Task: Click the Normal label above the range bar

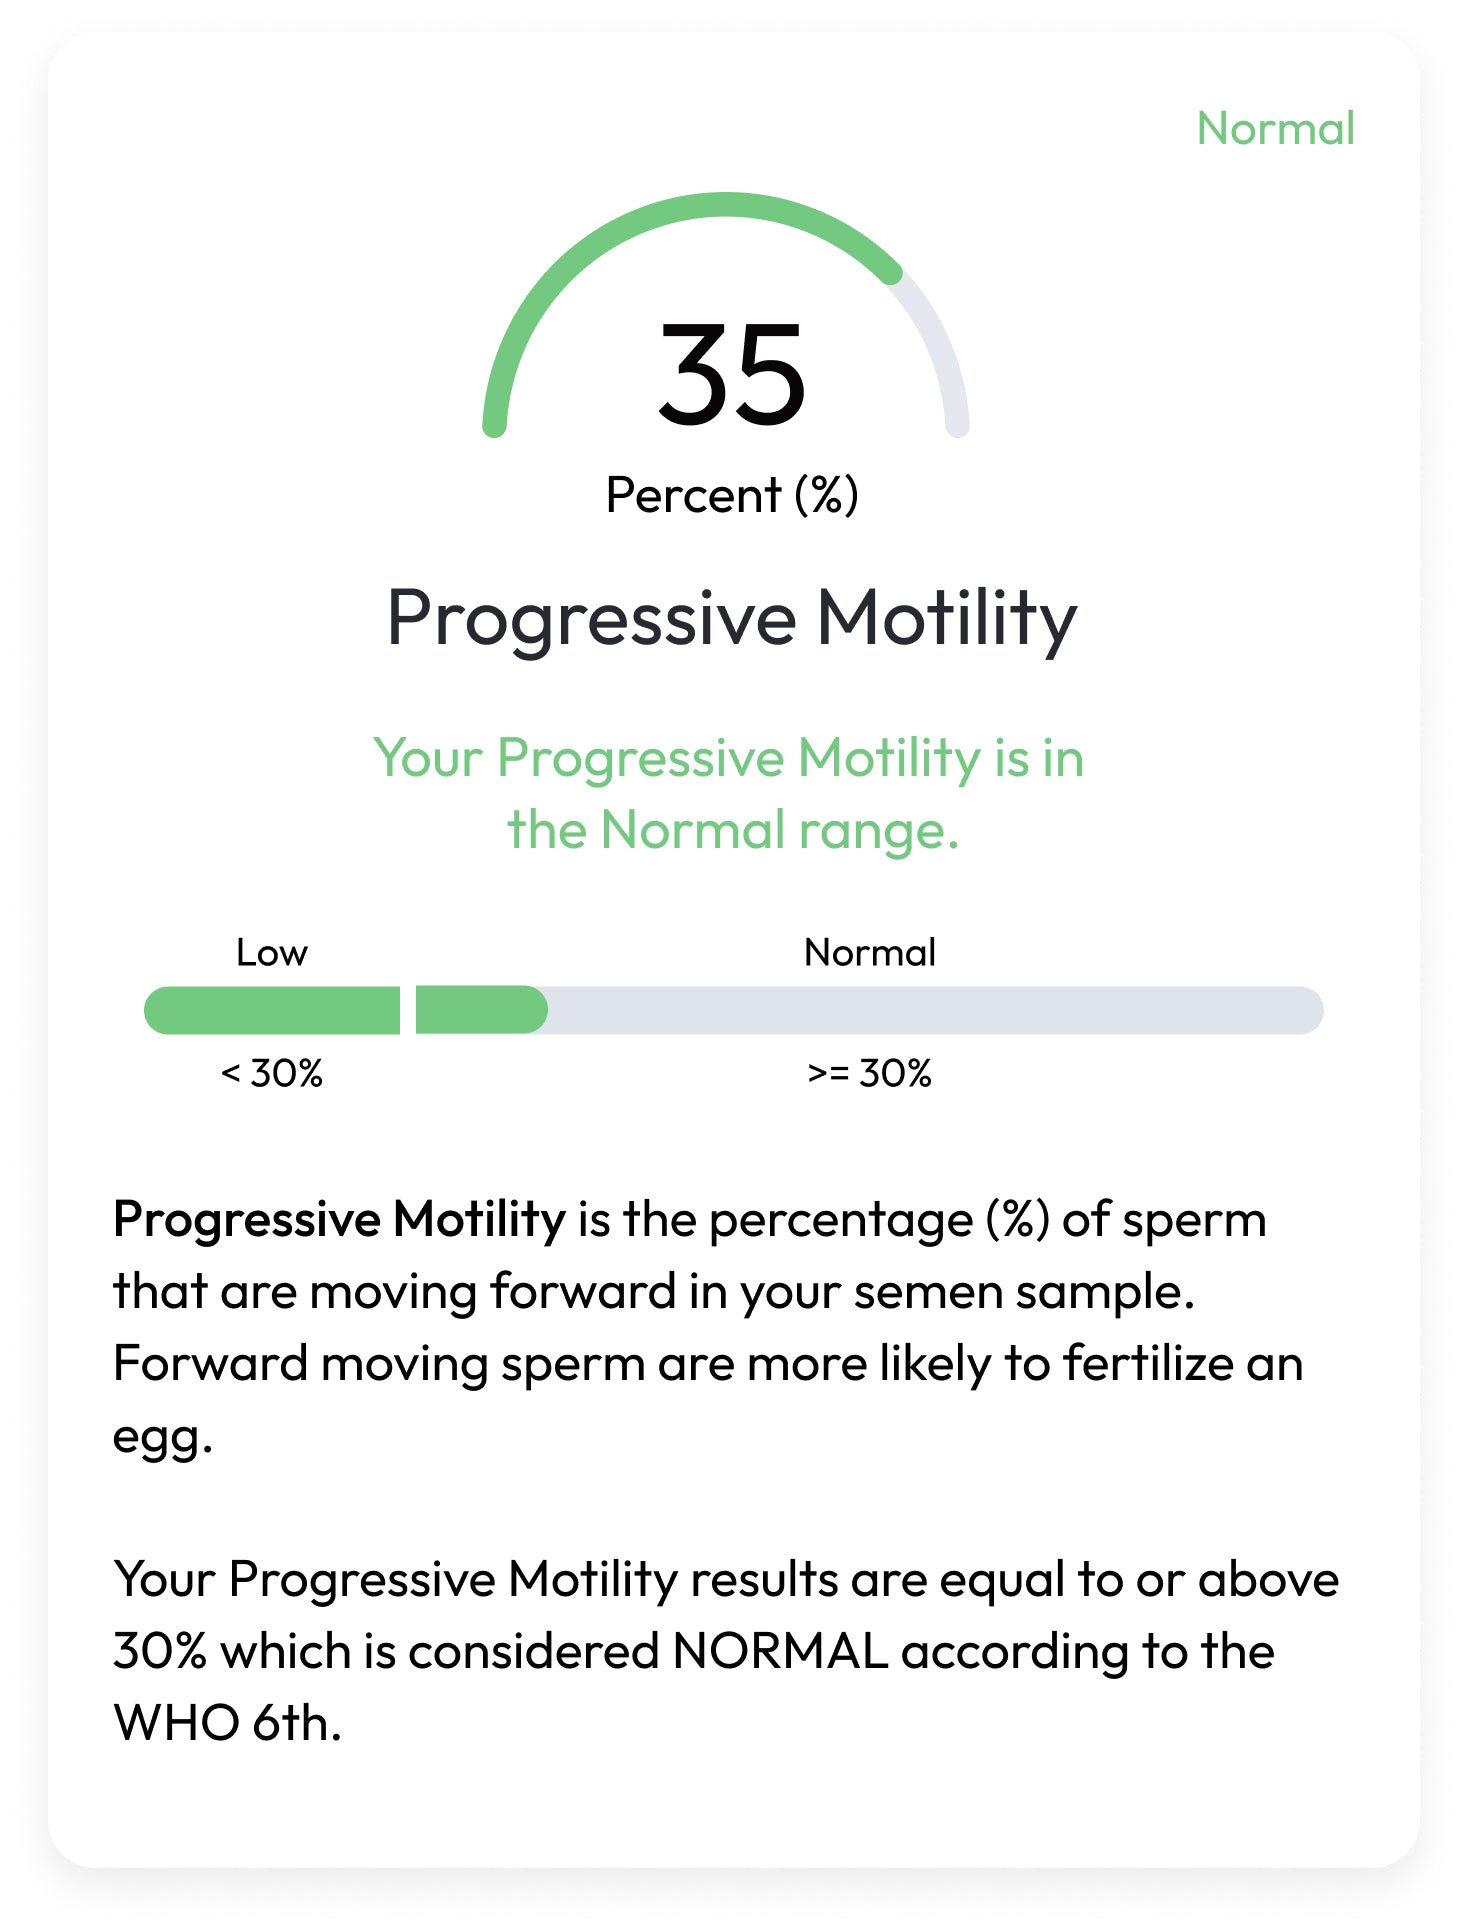Action: coord(870,953)
